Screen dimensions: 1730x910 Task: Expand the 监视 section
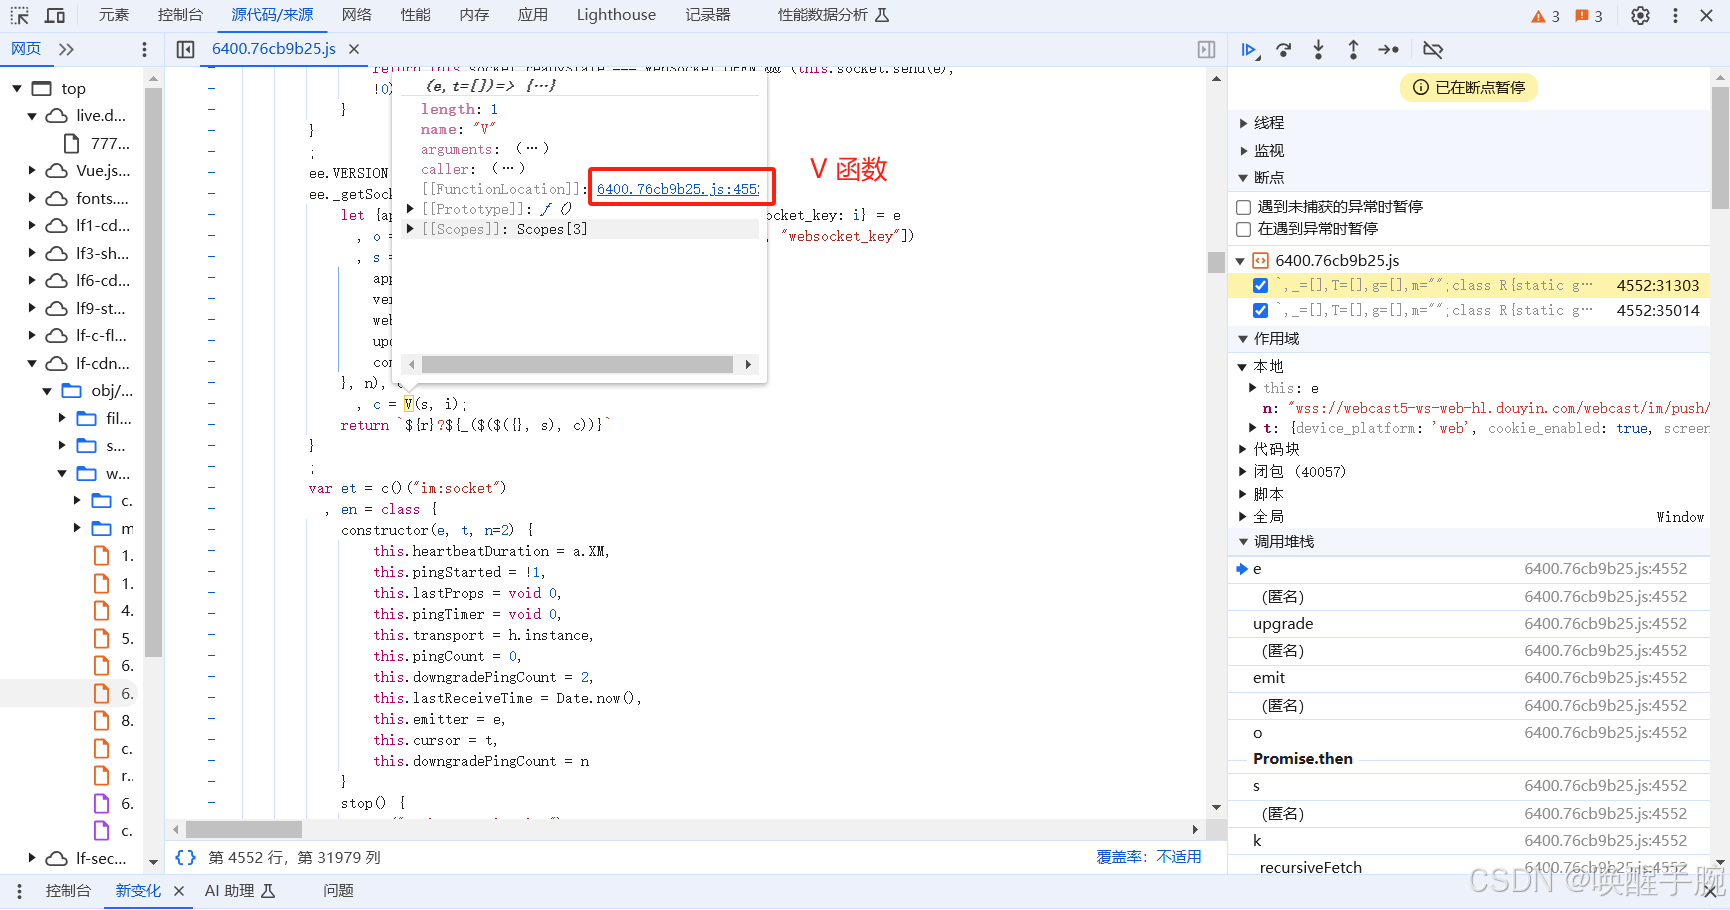1243,151
